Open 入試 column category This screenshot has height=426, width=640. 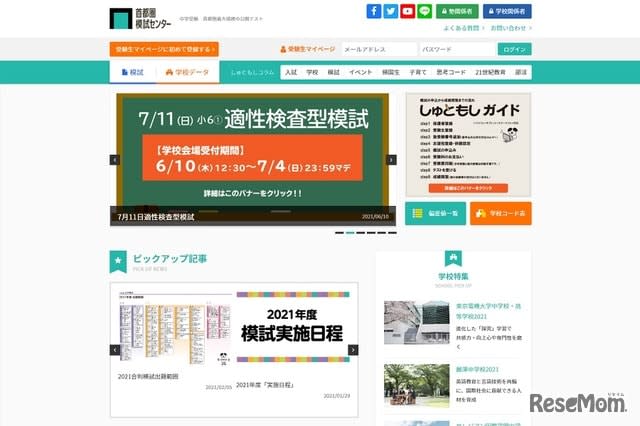click(291, 72)
